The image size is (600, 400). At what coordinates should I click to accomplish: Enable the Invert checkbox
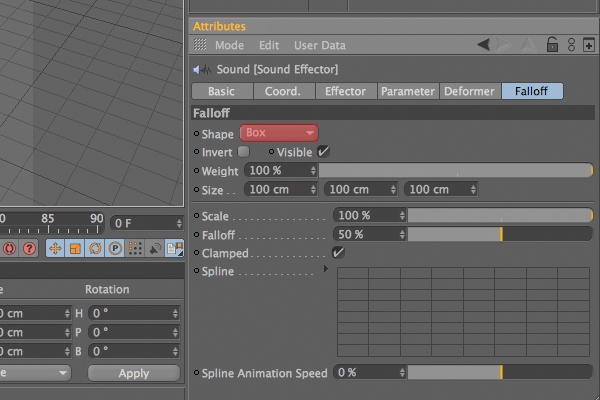click(243, 152)
